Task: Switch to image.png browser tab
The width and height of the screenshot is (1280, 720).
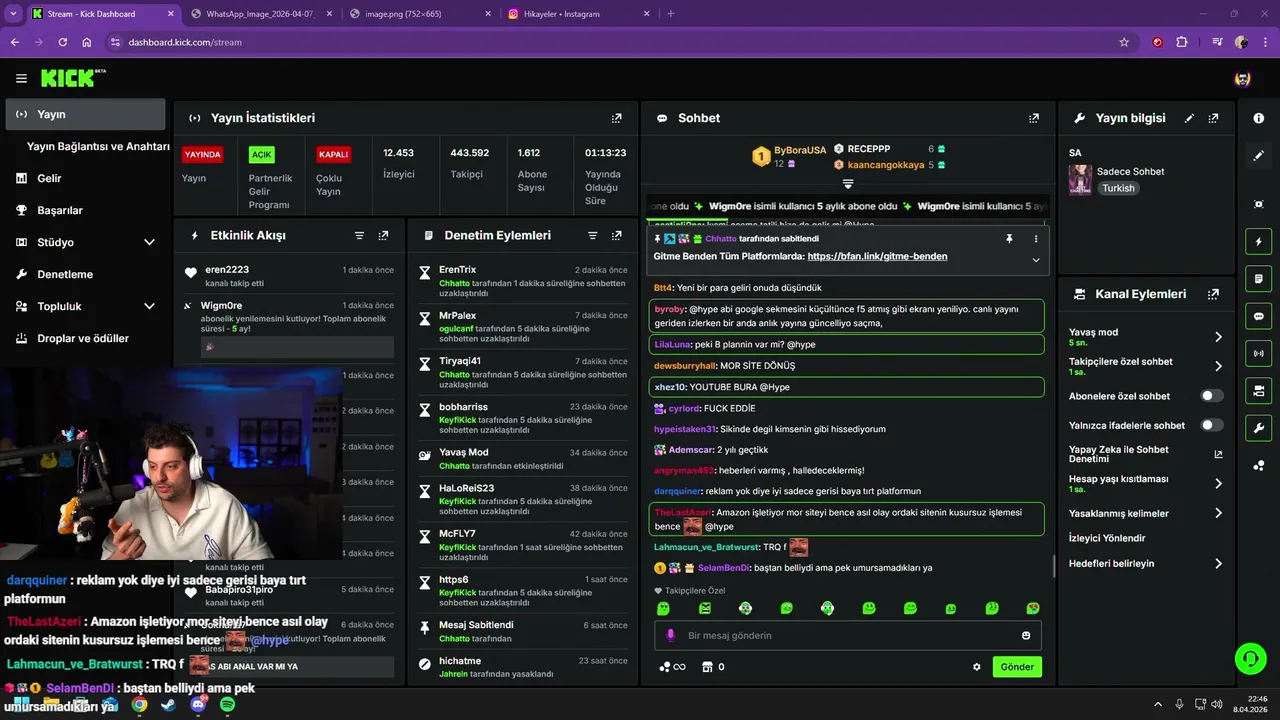Action: [x=418, y=14]
